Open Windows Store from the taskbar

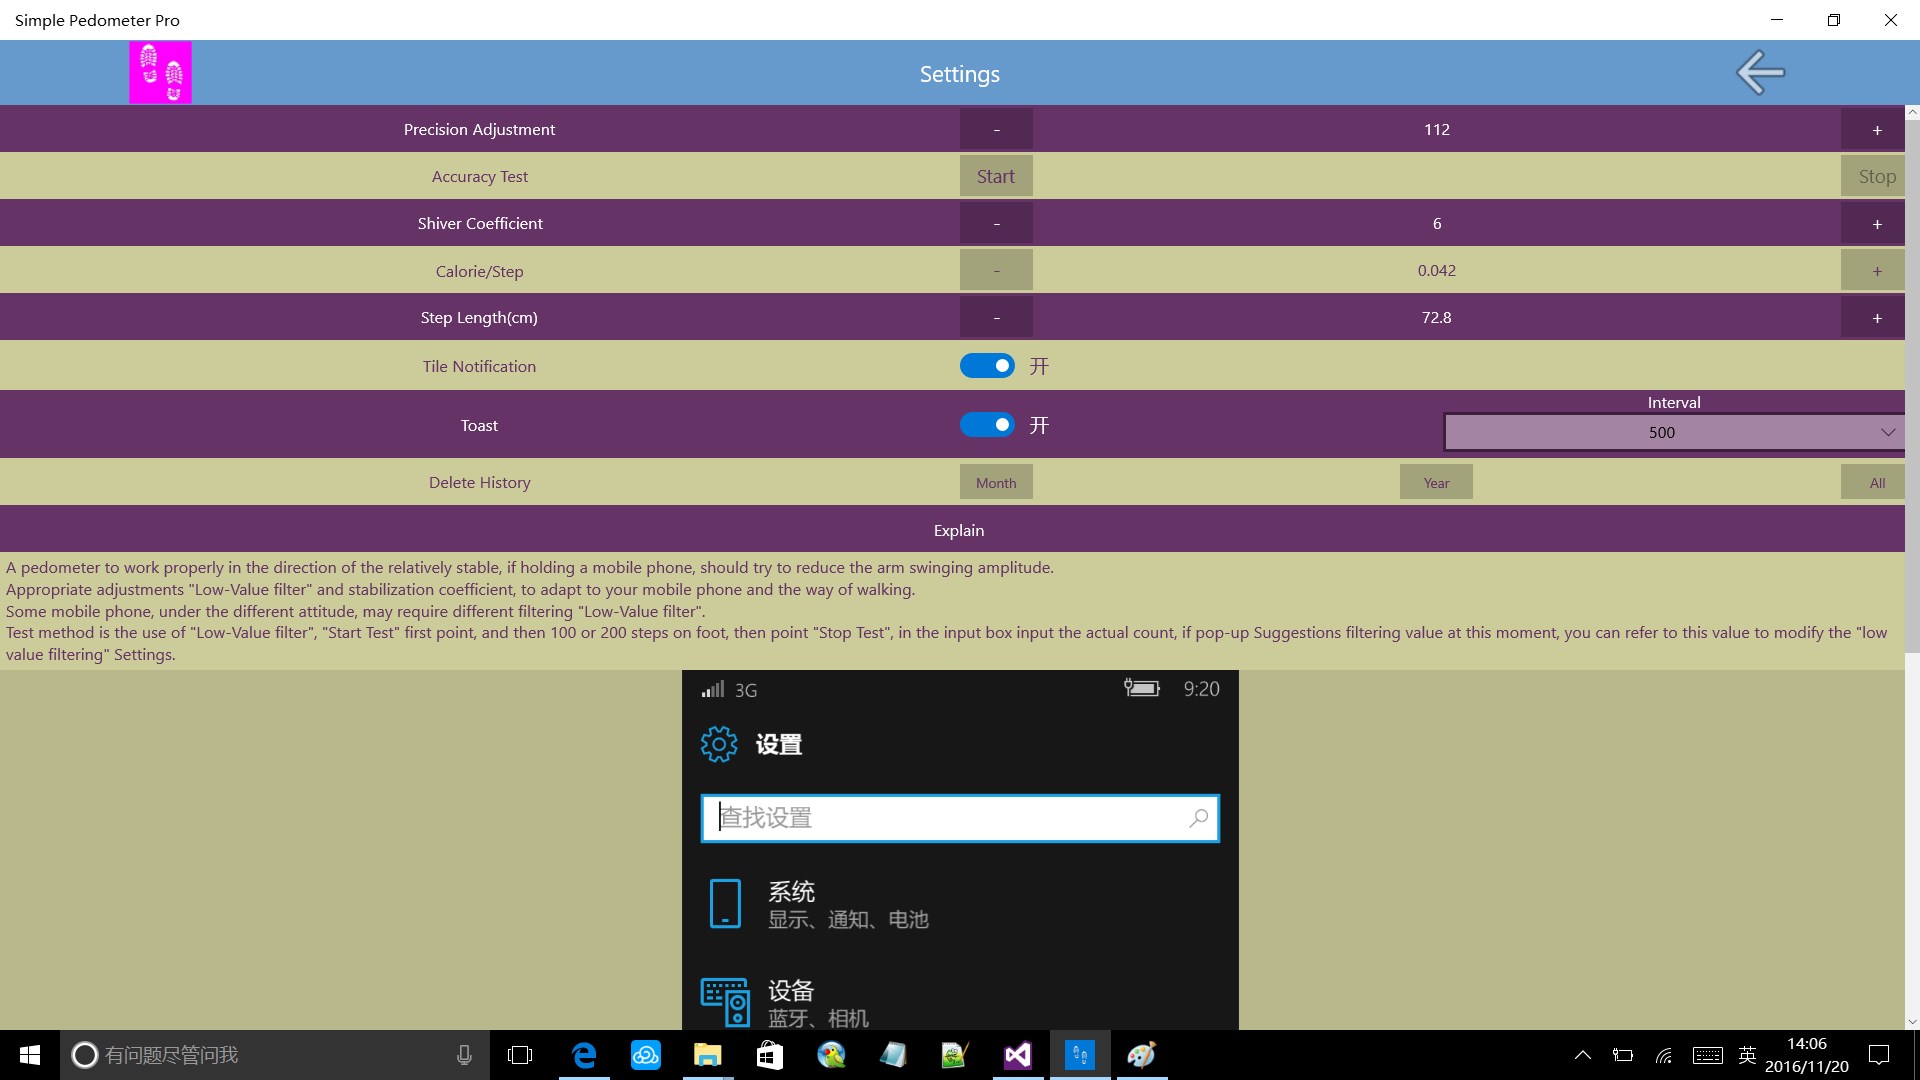(770, 1055)
